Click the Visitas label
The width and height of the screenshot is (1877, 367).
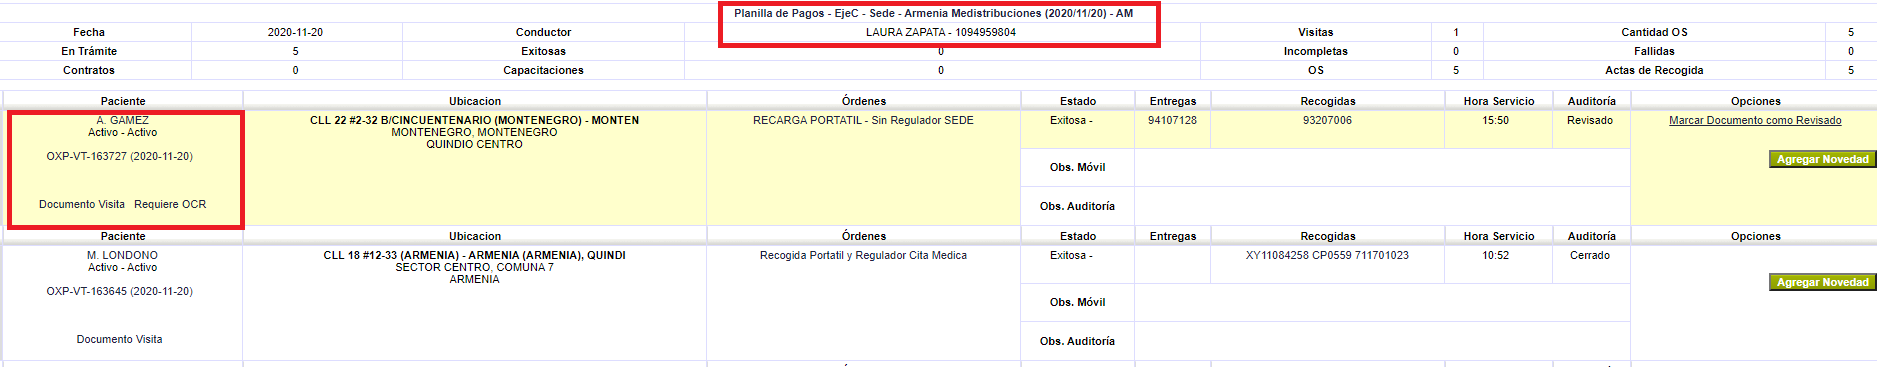click(1315, 32)
